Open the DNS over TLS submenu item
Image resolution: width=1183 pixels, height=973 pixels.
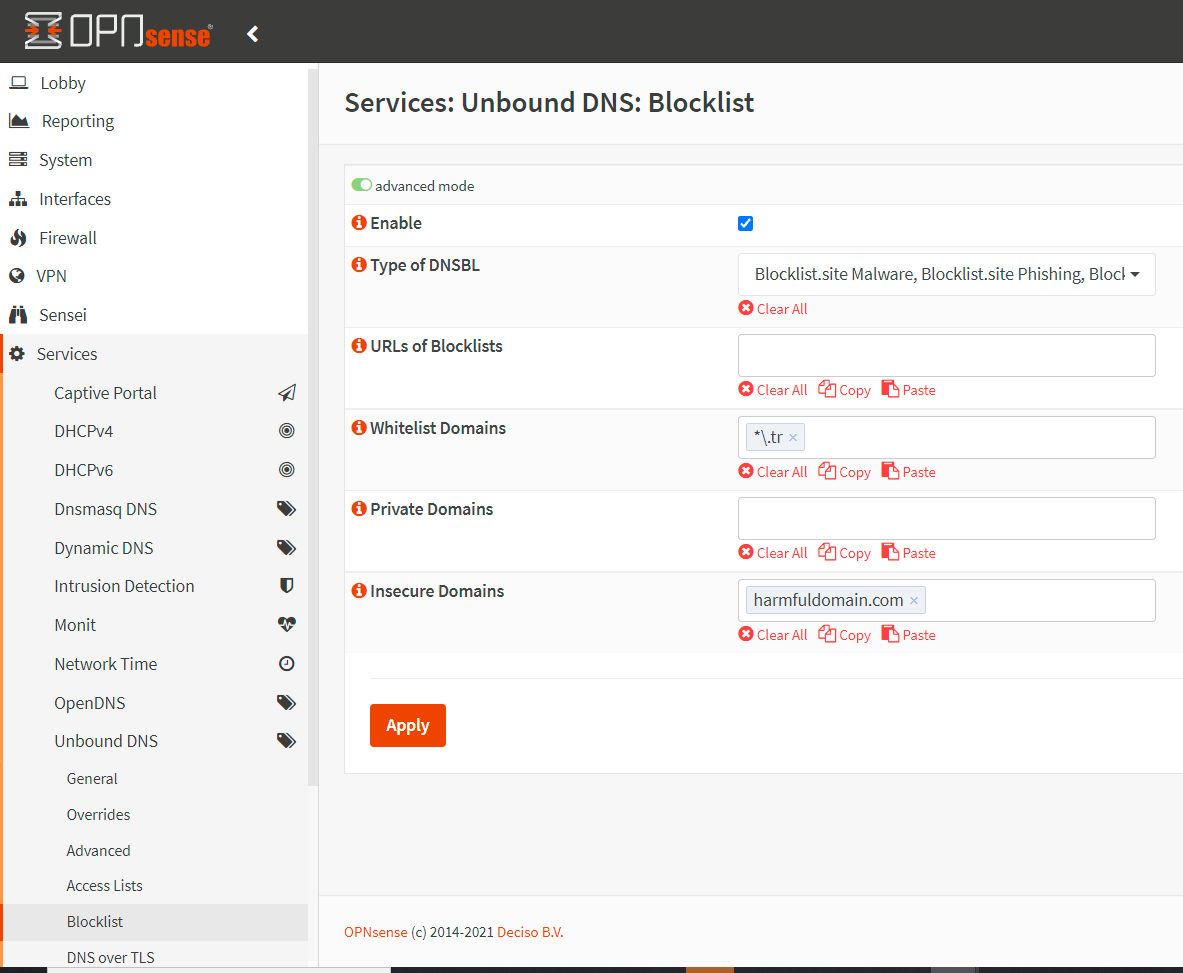[110, 957]
